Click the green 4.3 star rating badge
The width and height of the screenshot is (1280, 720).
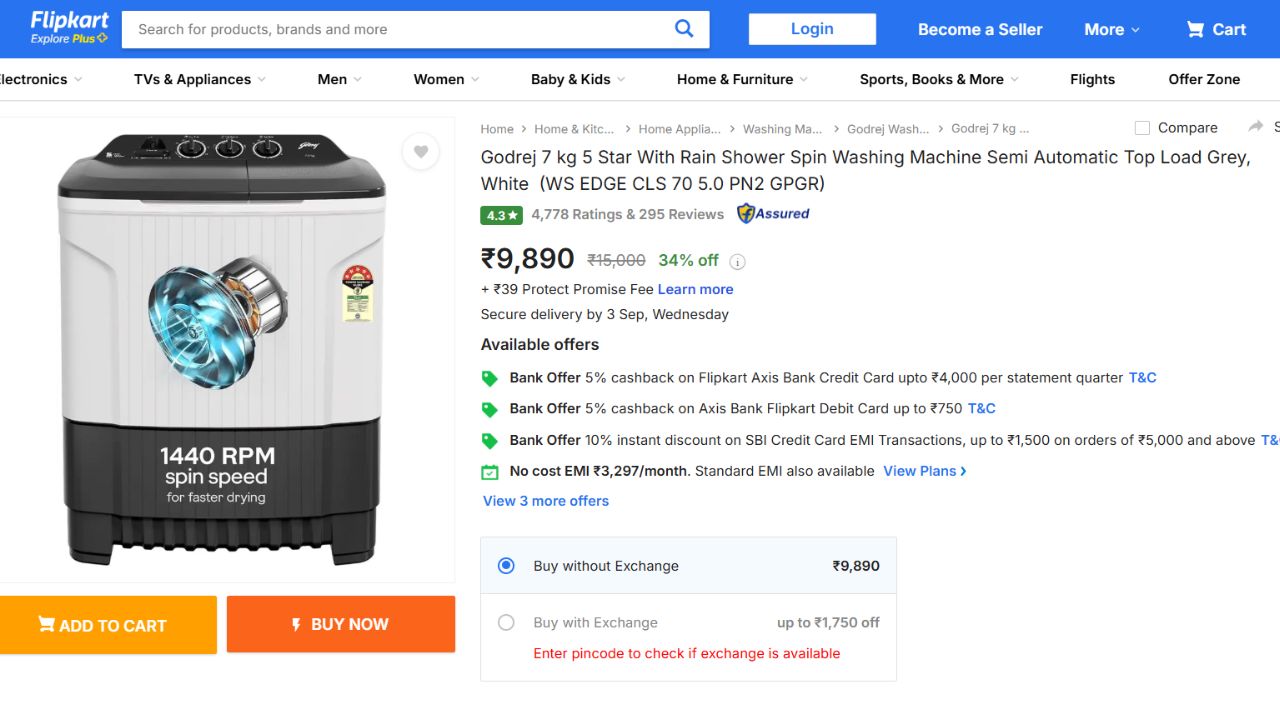pyautogui.click(x=502, y=215)
